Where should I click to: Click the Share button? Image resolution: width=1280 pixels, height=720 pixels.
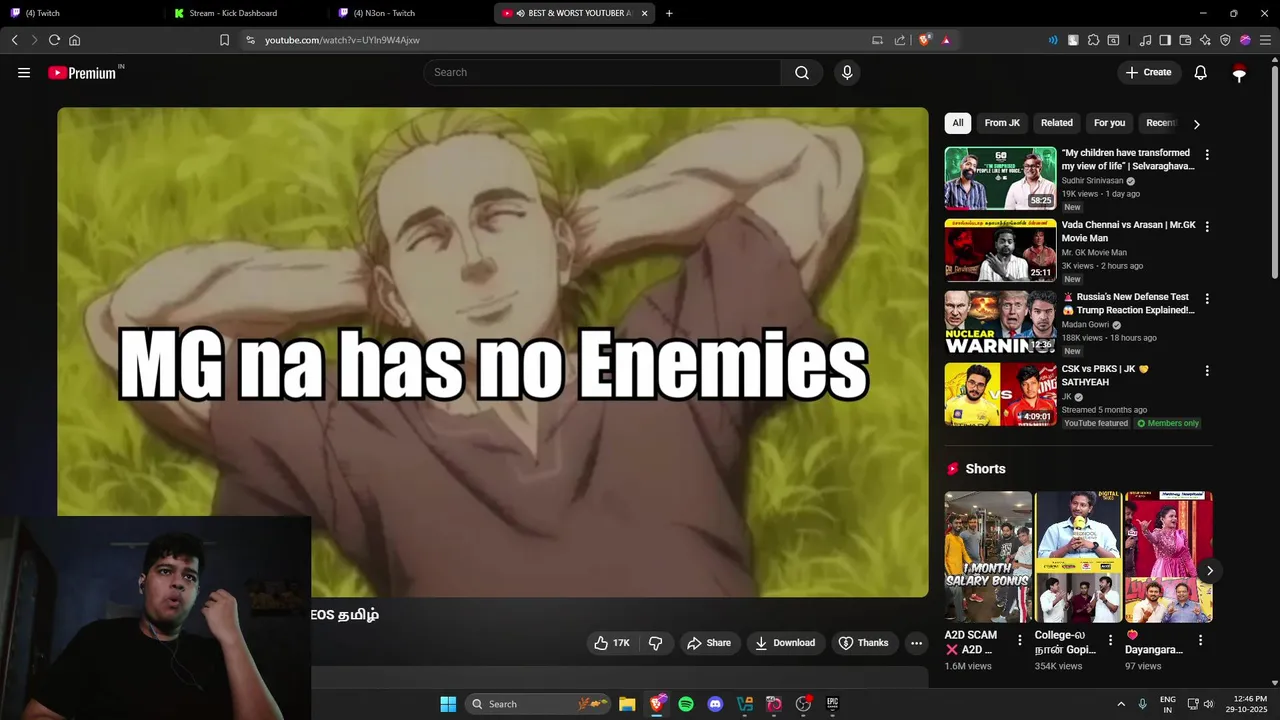point(708,643)
